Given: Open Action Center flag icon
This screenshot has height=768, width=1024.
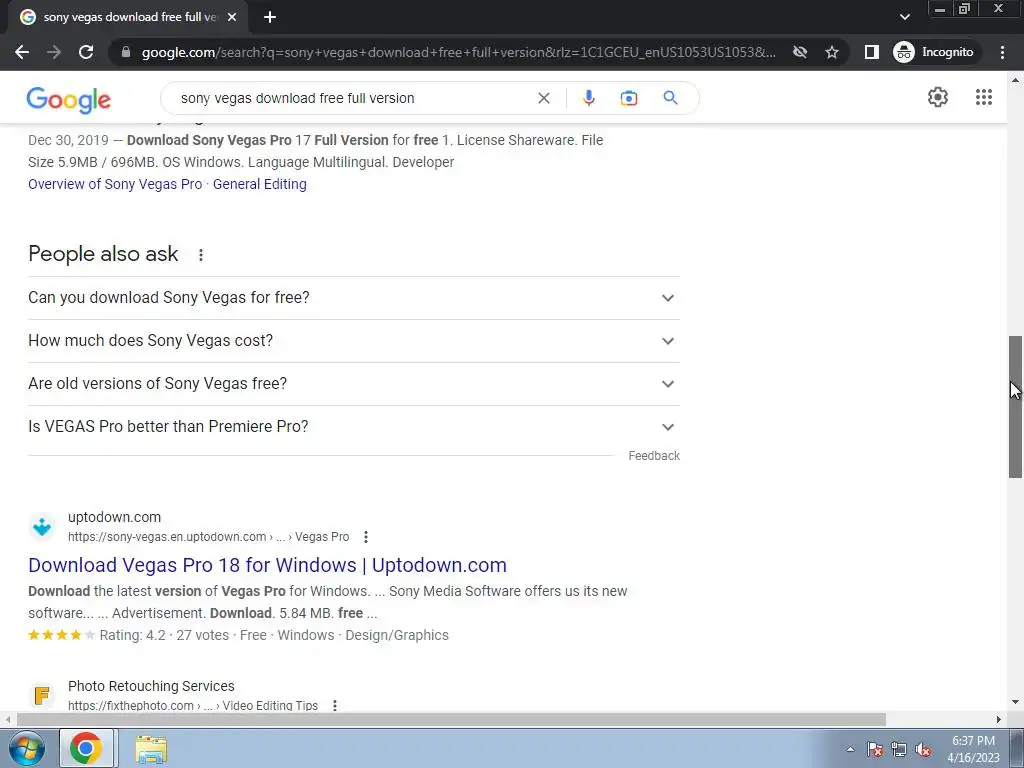Looking at the screenshot, I should click(x=875, y=750).
